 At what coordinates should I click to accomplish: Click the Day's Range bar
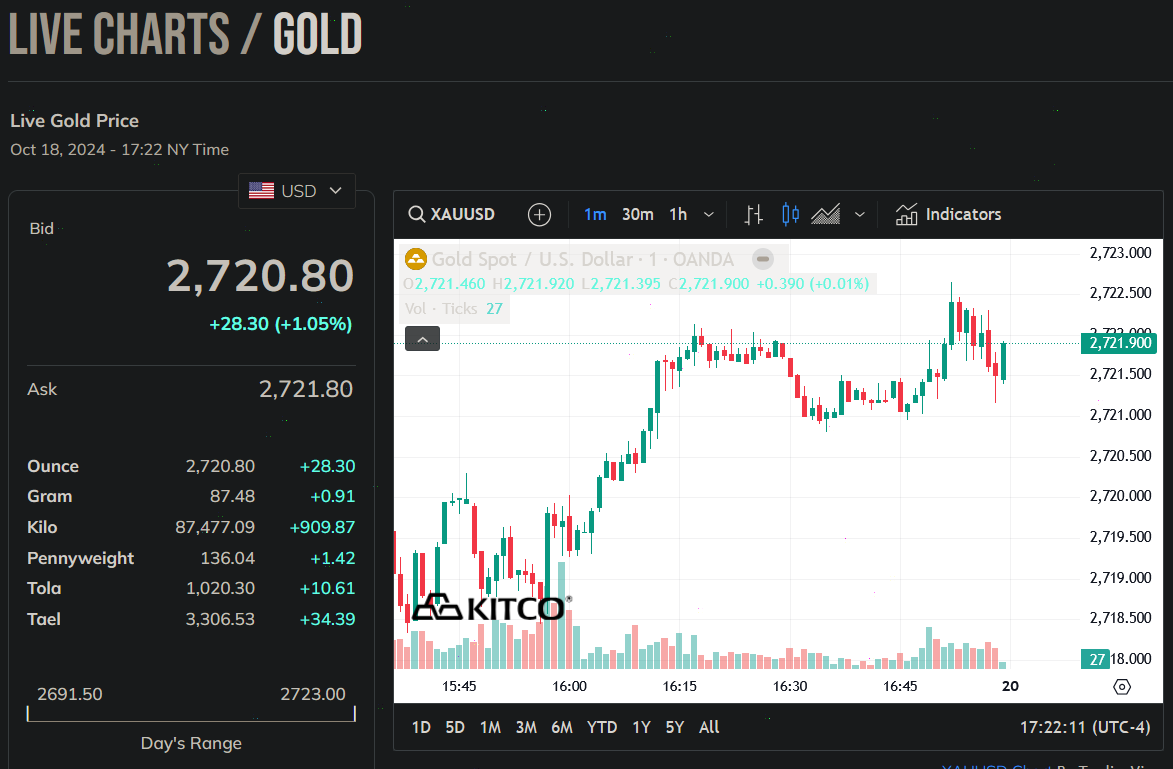(x=191, y=714)
